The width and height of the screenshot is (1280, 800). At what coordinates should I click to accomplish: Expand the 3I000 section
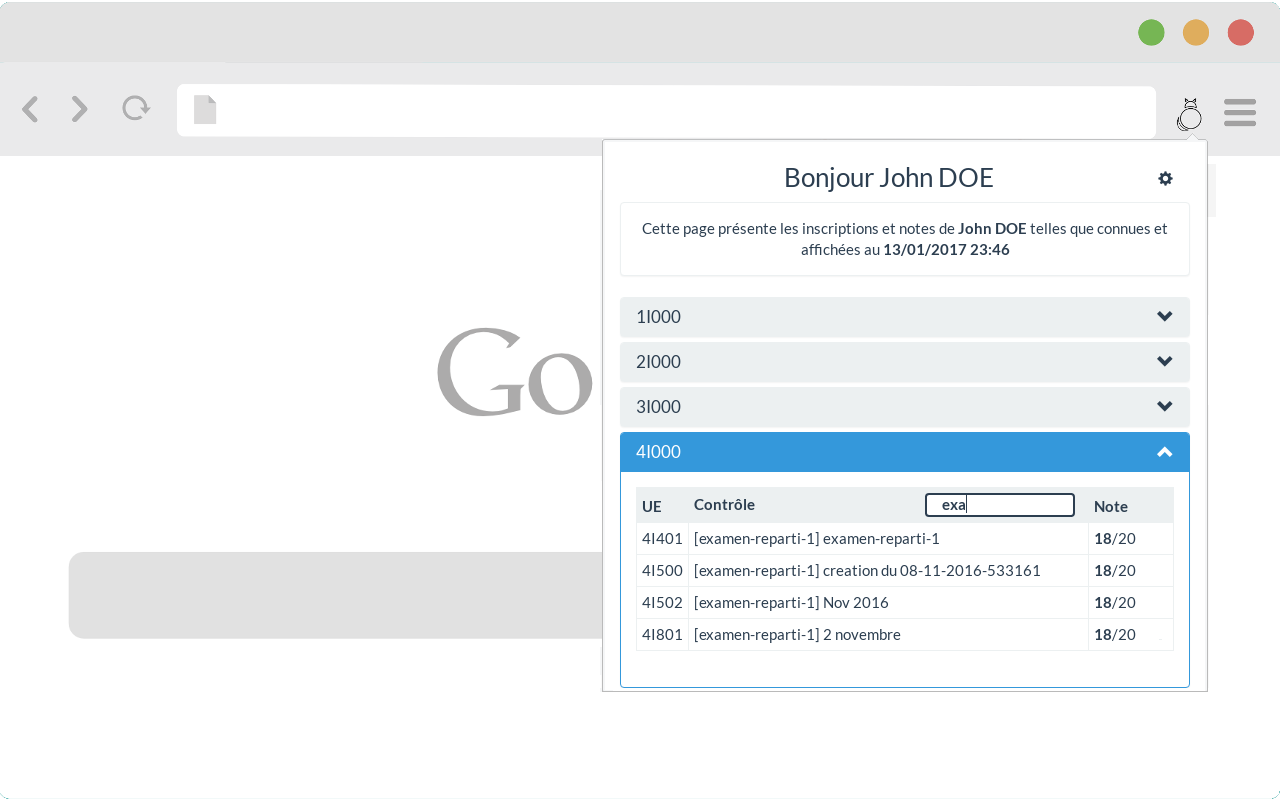[x=905, y=407]
